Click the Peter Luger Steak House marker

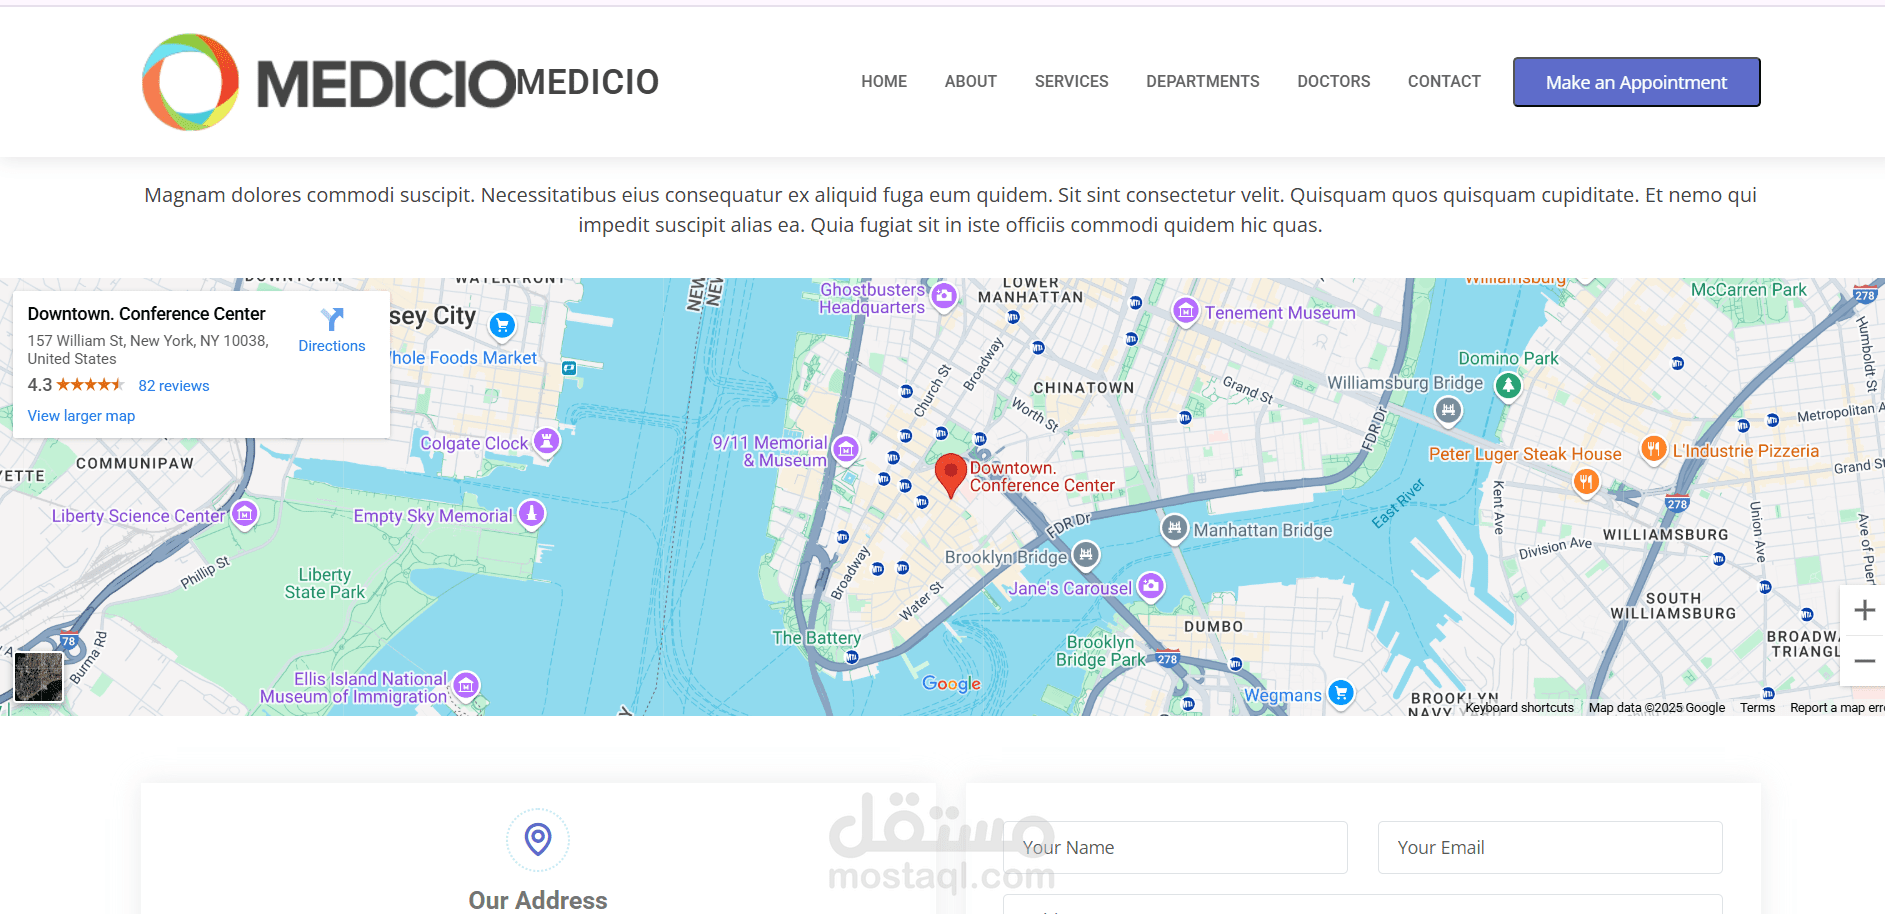[x=1586, y=482]
